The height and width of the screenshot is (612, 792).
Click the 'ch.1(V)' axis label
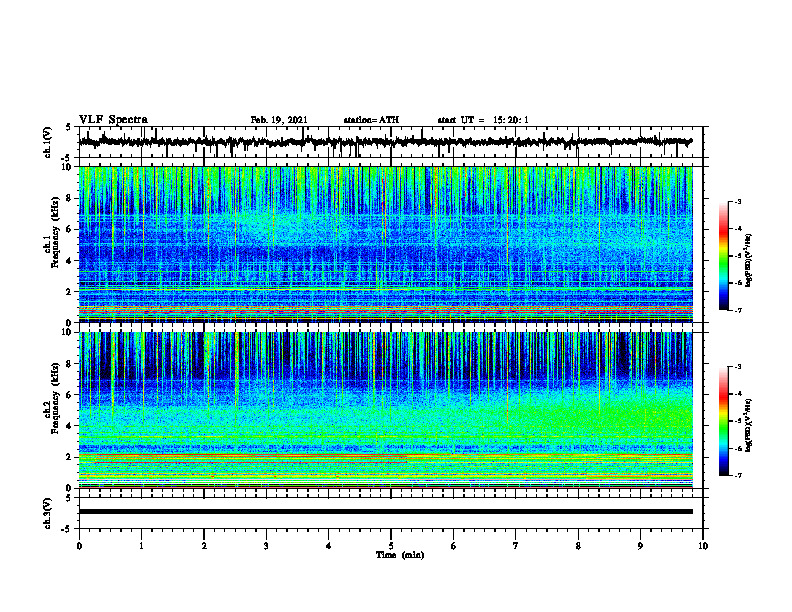(x=47, y=142)
